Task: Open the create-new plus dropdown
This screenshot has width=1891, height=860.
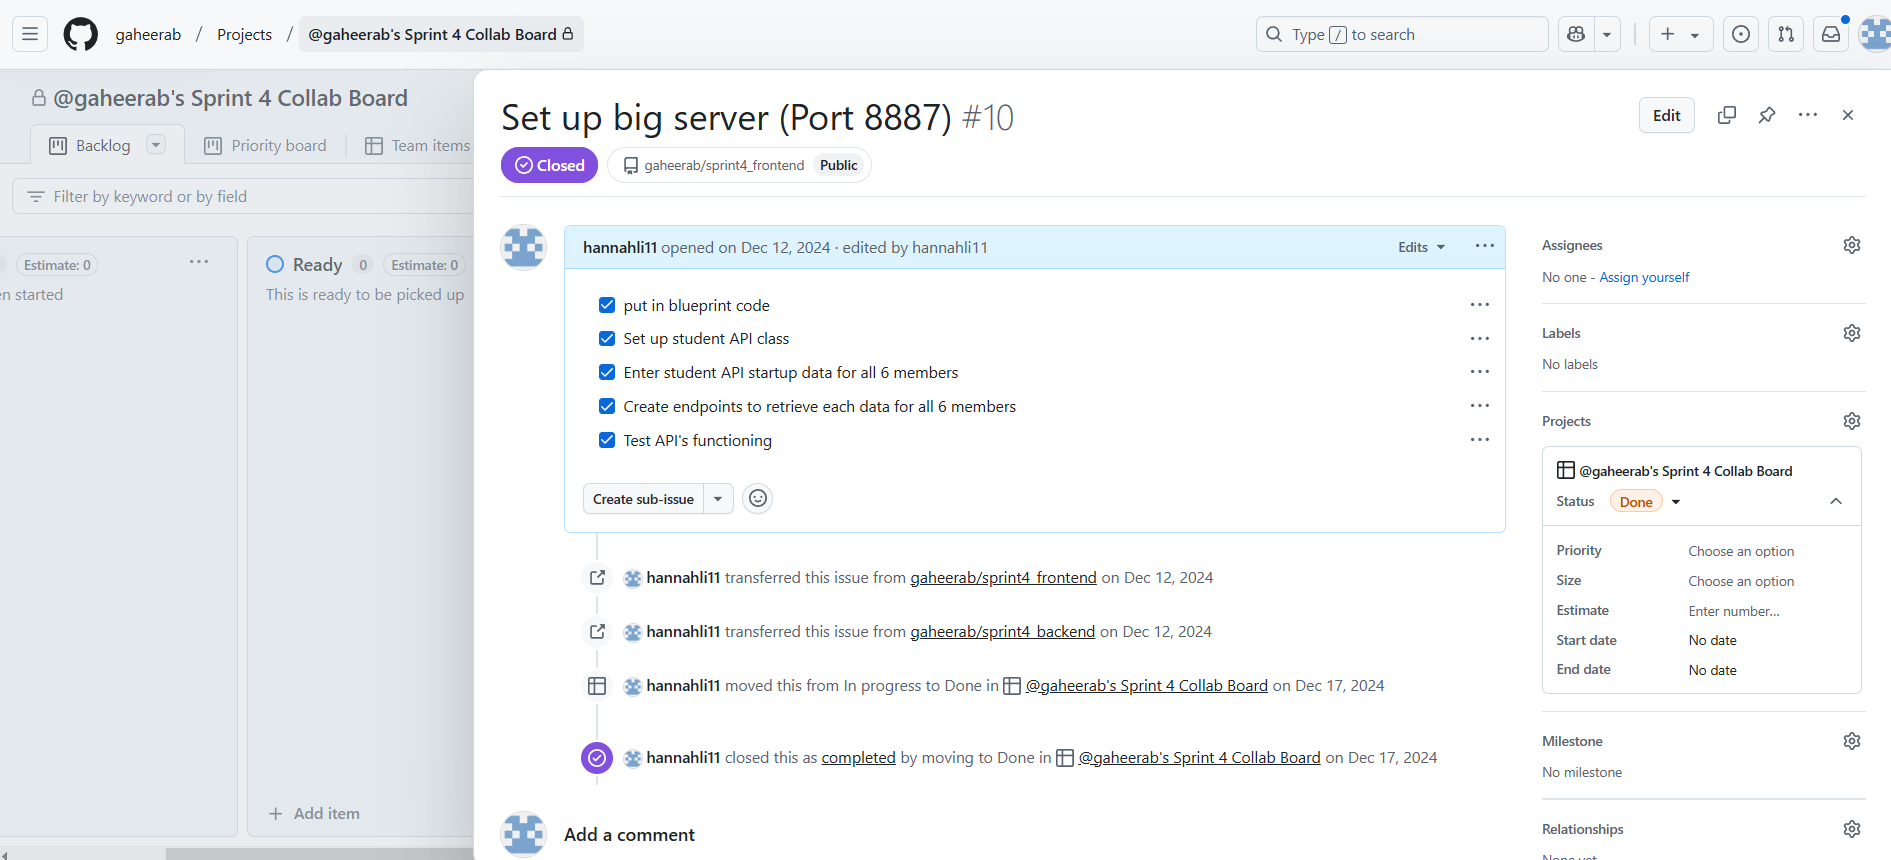Action: tap(1680, 34)
